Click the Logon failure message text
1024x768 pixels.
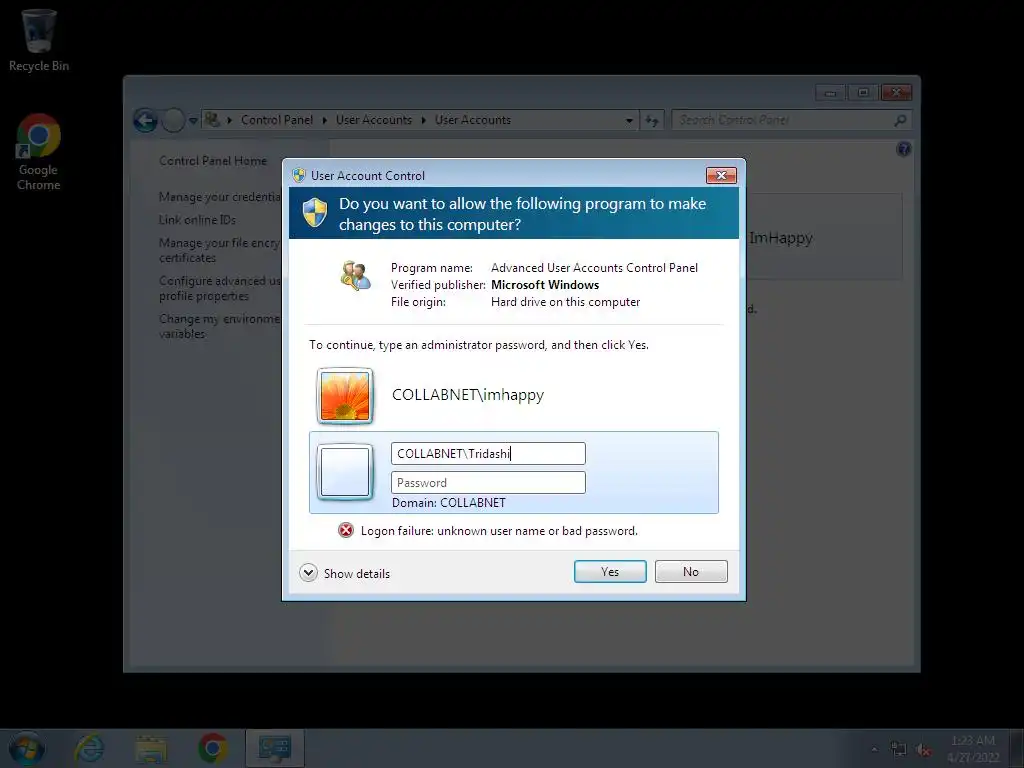[x=499, y=531]
